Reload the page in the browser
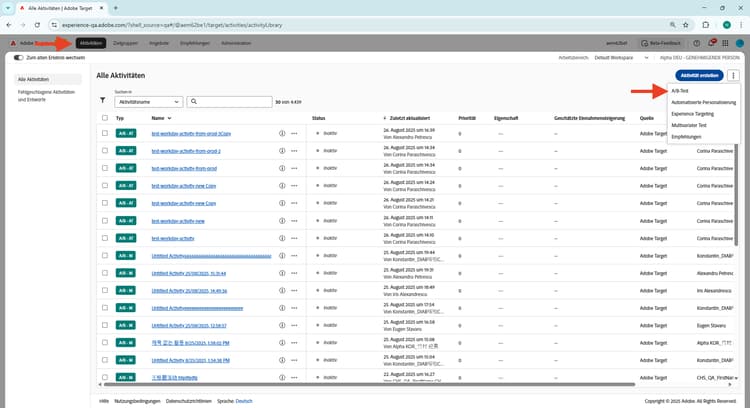 coord(37,25)
